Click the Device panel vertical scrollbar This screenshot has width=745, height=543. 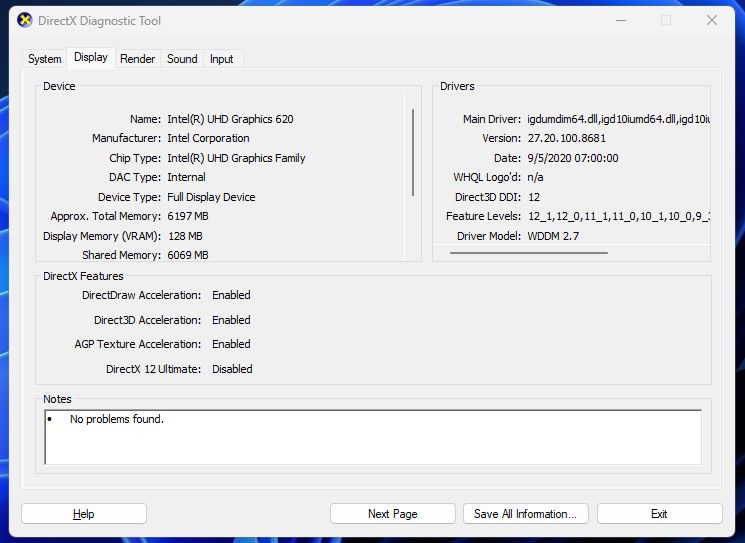[x=413, y=152]
